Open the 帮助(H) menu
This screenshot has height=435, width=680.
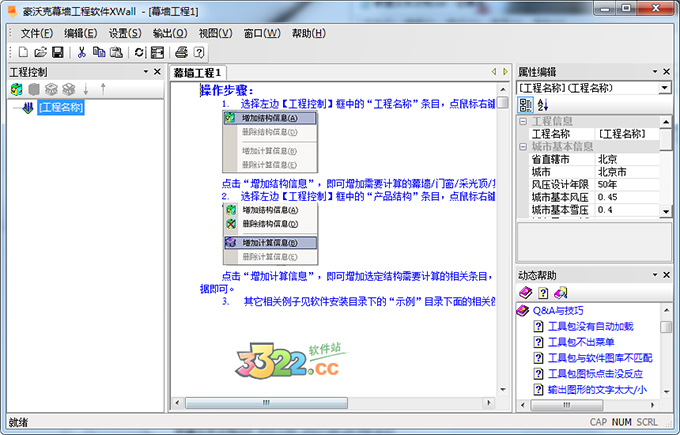coord(308,33)
